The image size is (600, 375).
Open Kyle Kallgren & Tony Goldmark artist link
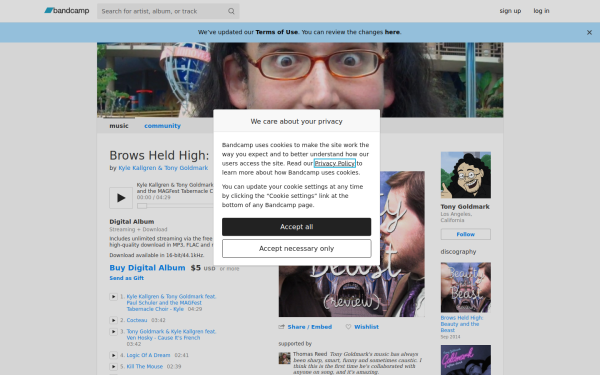pos(163,168)
